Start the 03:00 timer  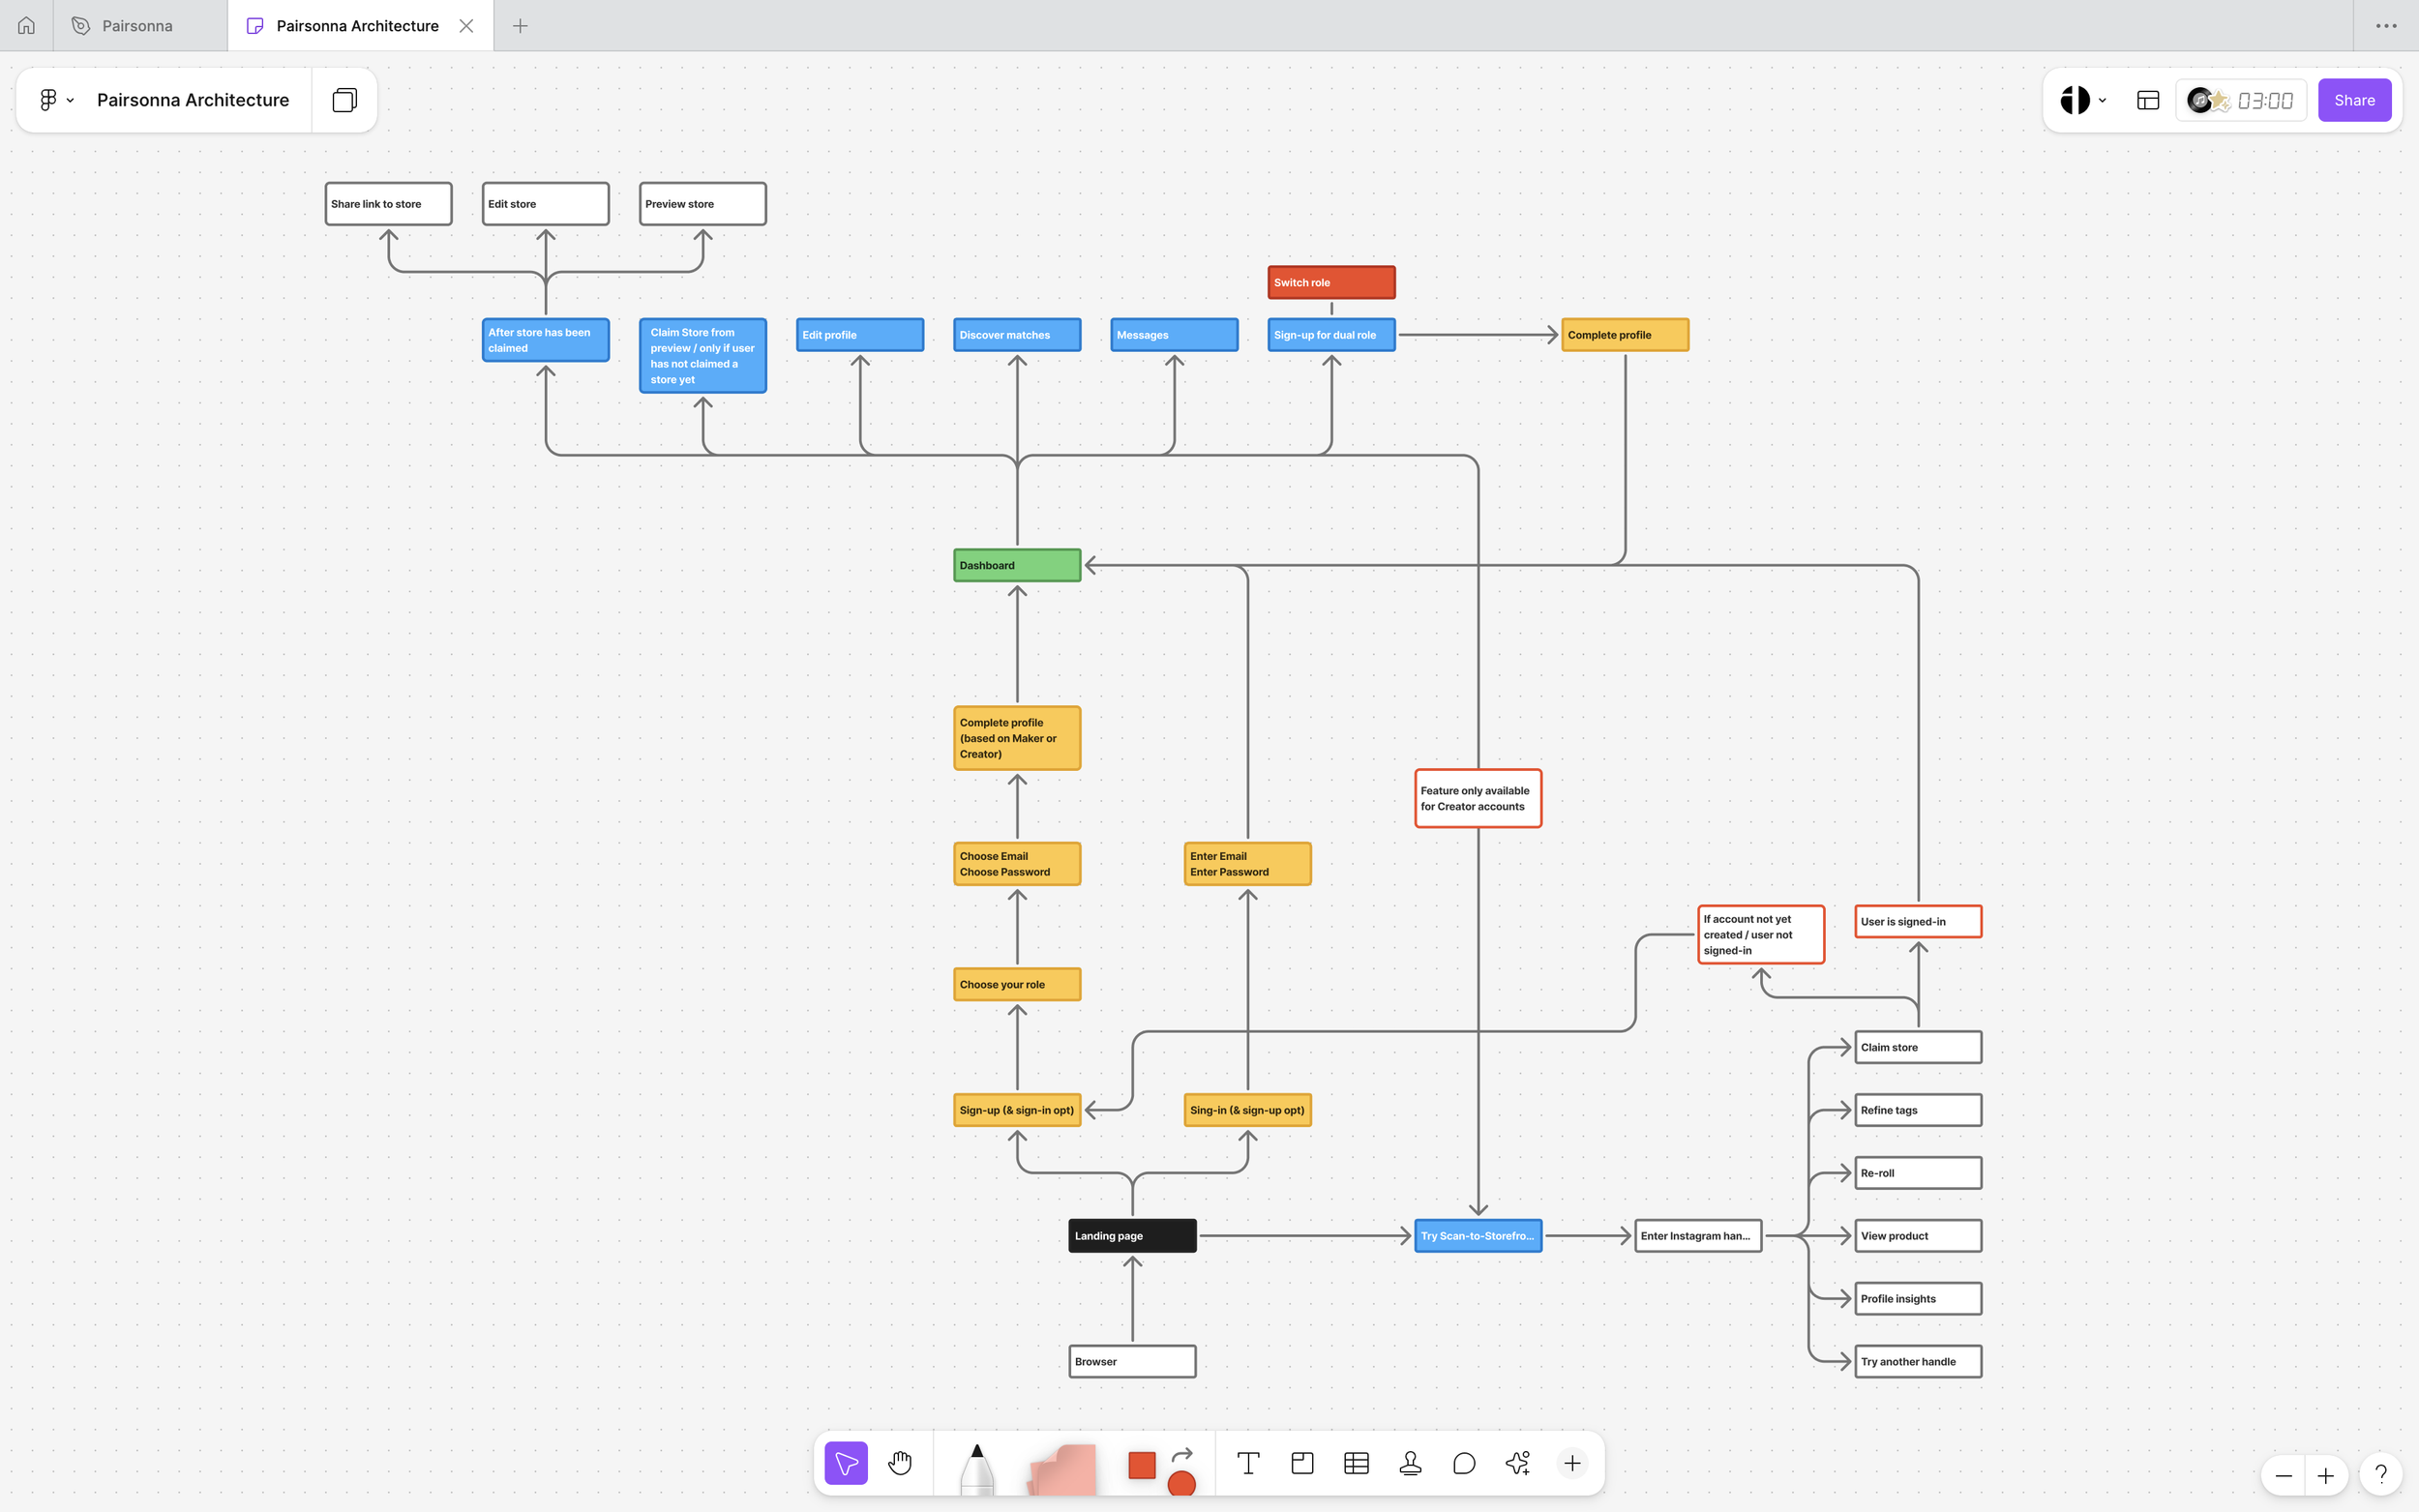click(2264, 100)
